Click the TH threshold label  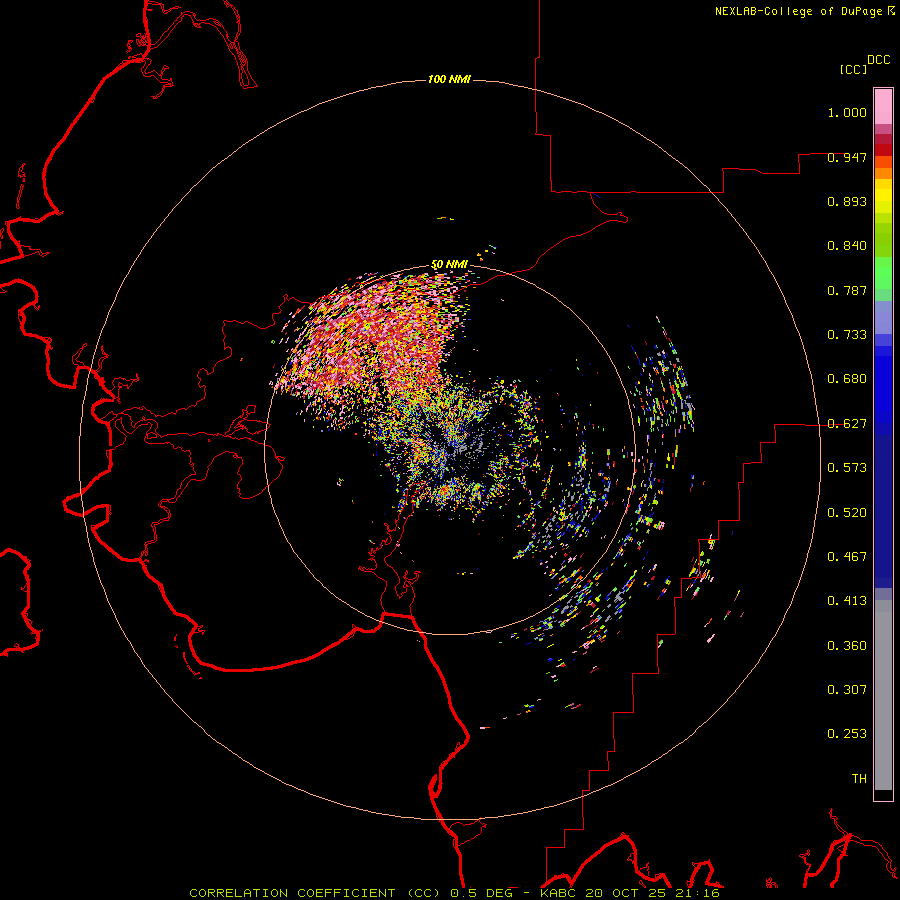(859, 779)
